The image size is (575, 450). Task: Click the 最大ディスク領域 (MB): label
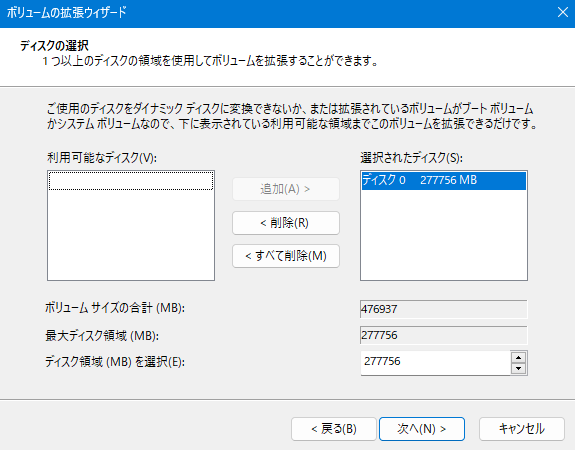point(102,336)
